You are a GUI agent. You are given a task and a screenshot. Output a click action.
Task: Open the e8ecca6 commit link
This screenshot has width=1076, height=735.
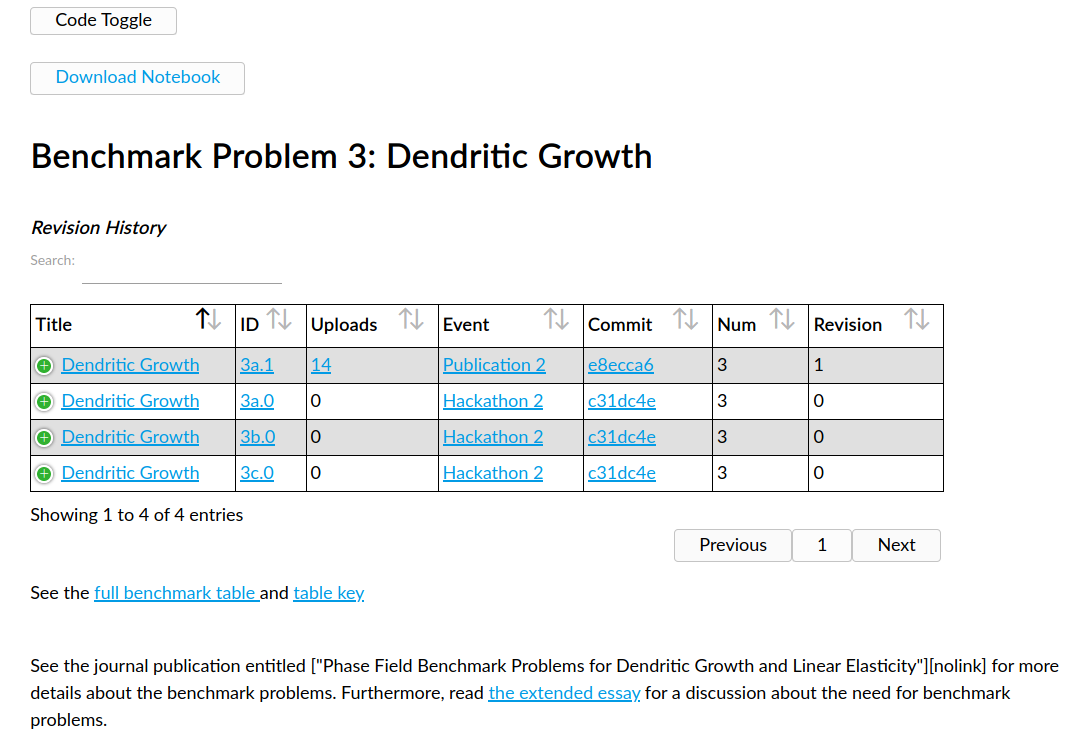[621, 365]
